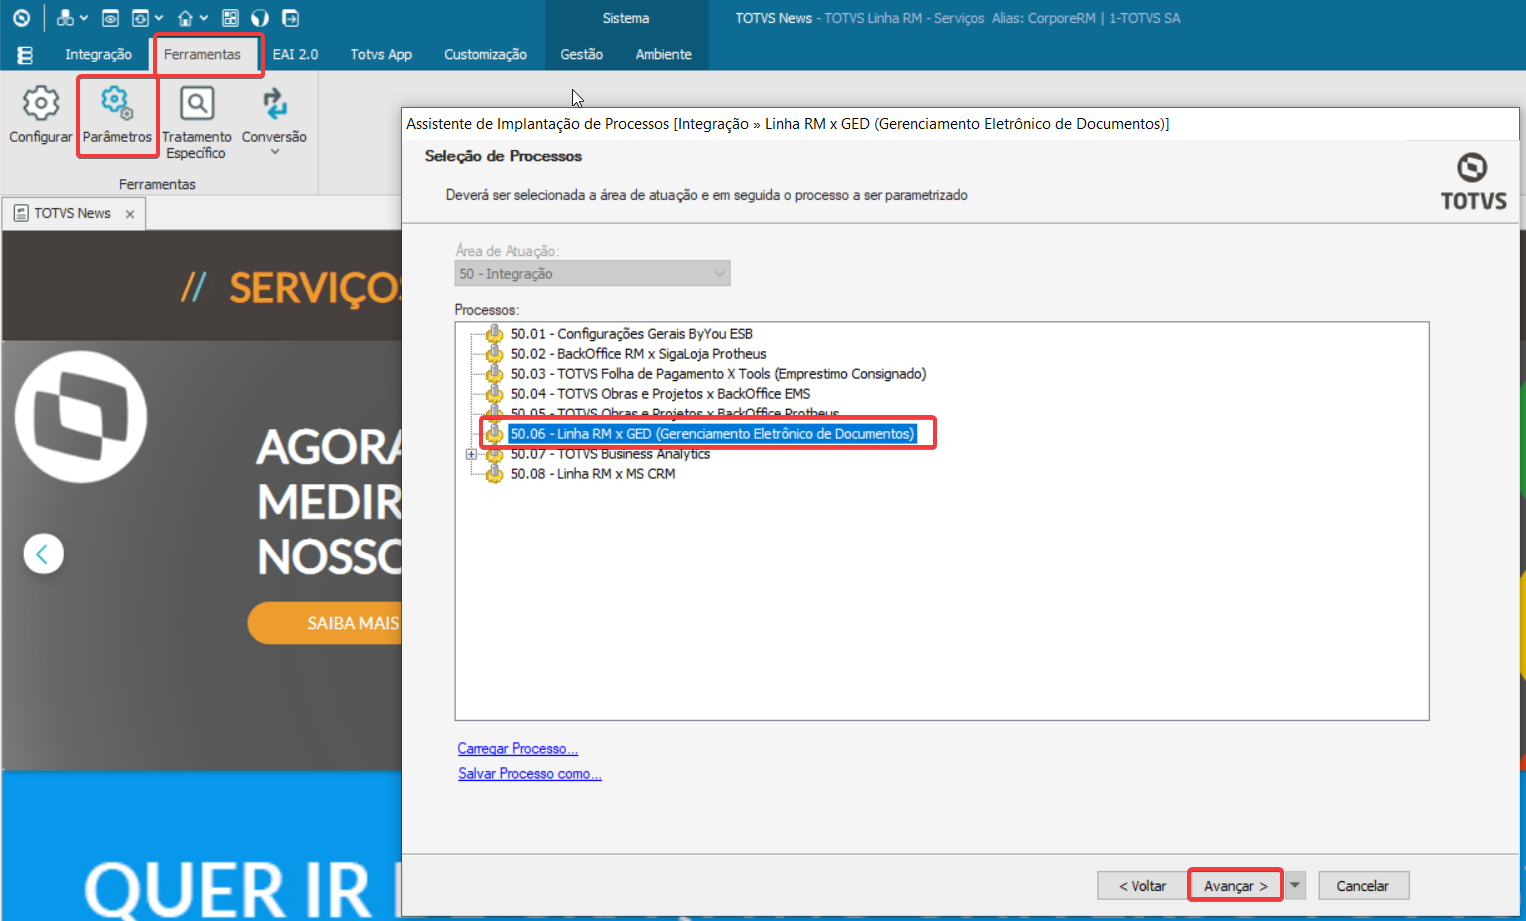The height and width of the screenshot is (921, 1526).
Task: Go to the Totvs App ribbon tab
Action: (381, 55)
